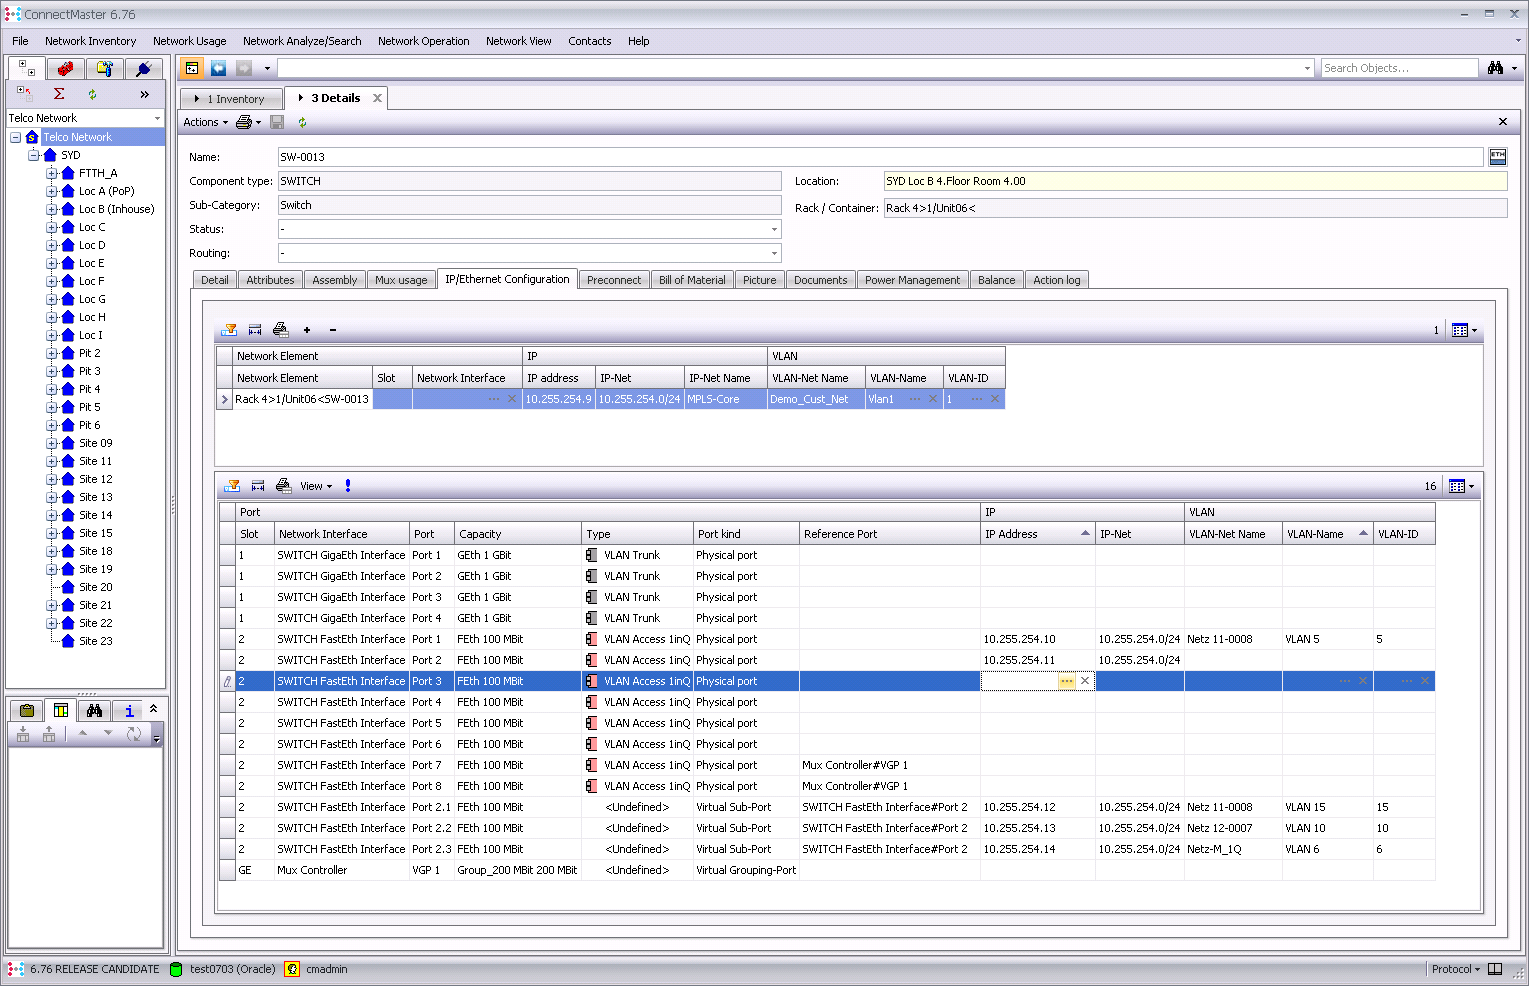This screenshot has height=986, width=1529.
Task: Click the Name field containing SW-0013
Action: point(880,157)
